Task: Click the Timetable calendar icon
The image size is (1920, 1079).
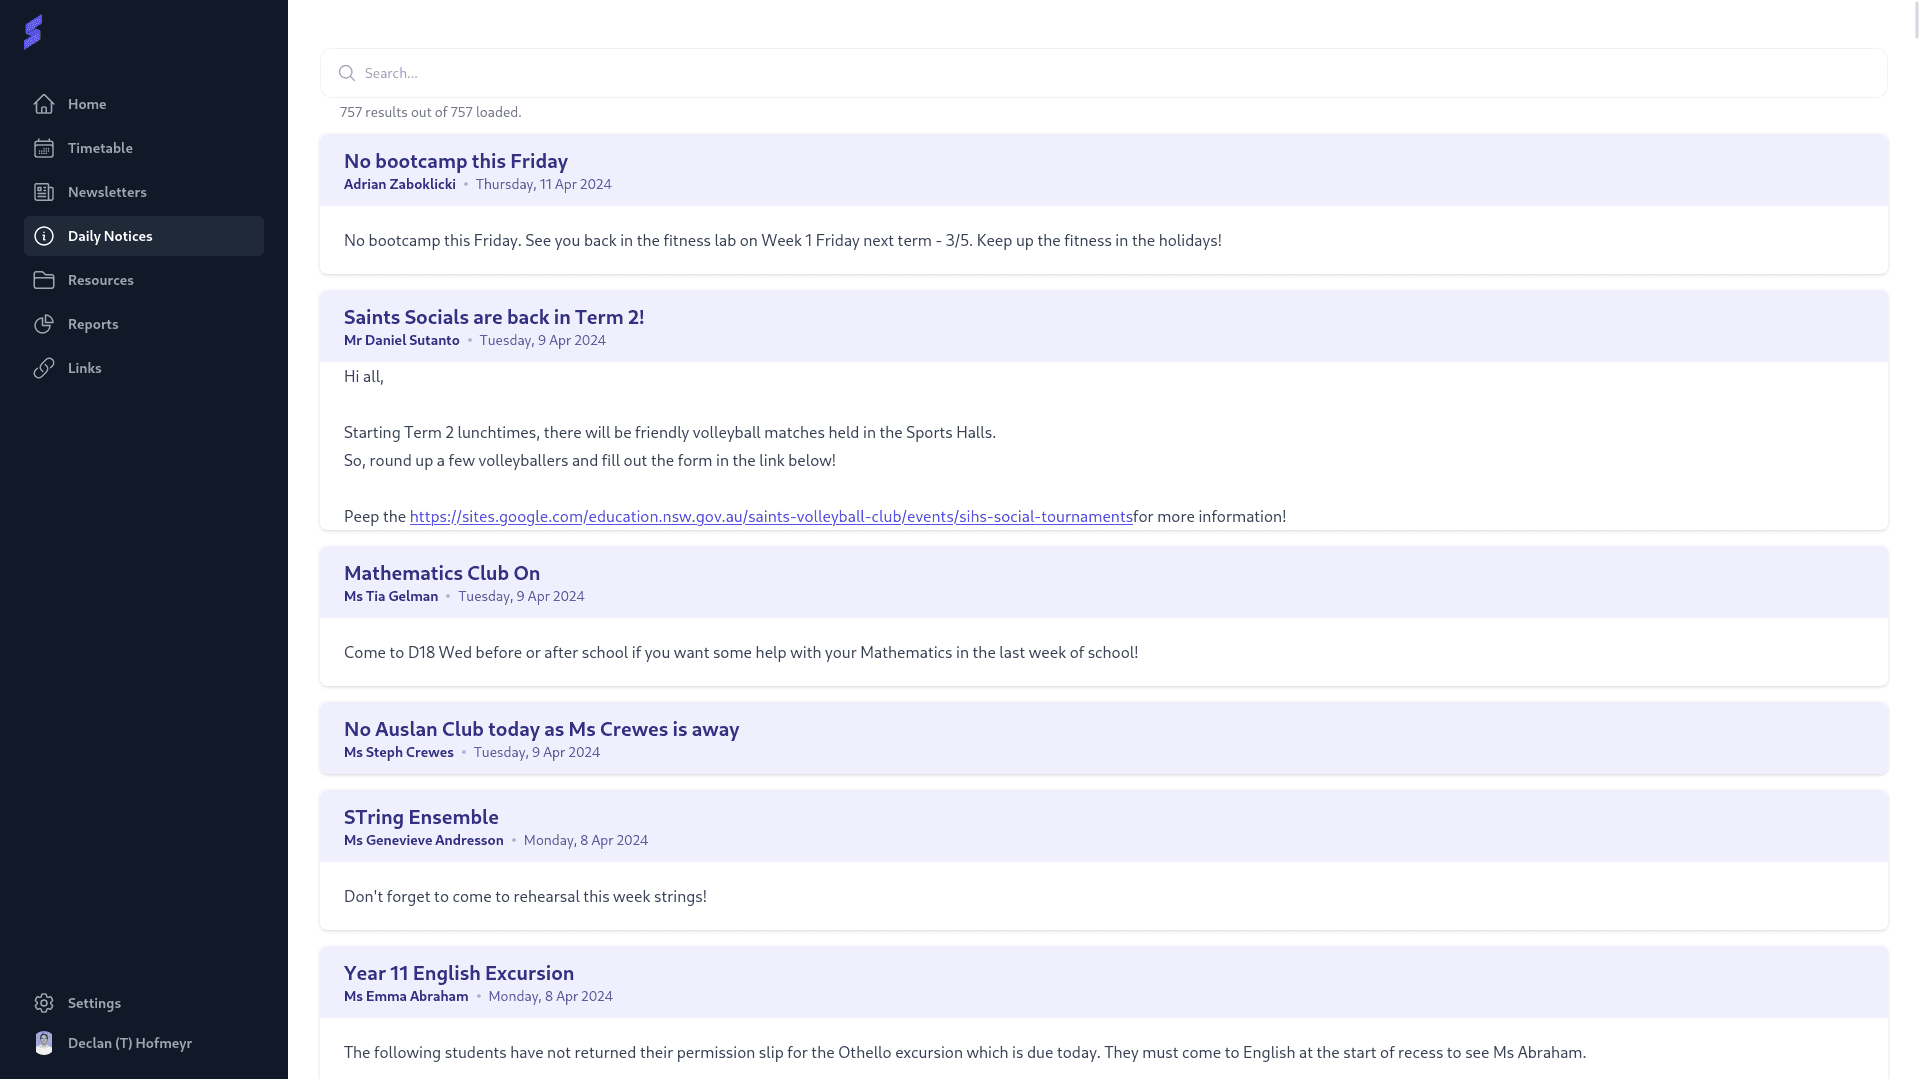Action: [44, 148]
